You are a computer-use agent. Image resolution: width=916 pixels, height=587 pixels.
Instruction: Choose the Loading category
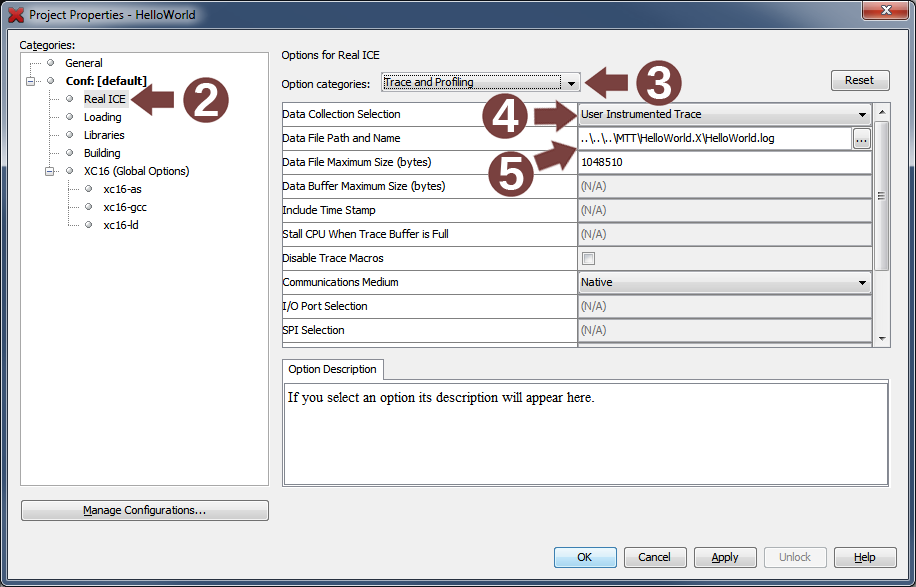click(103, 117)
